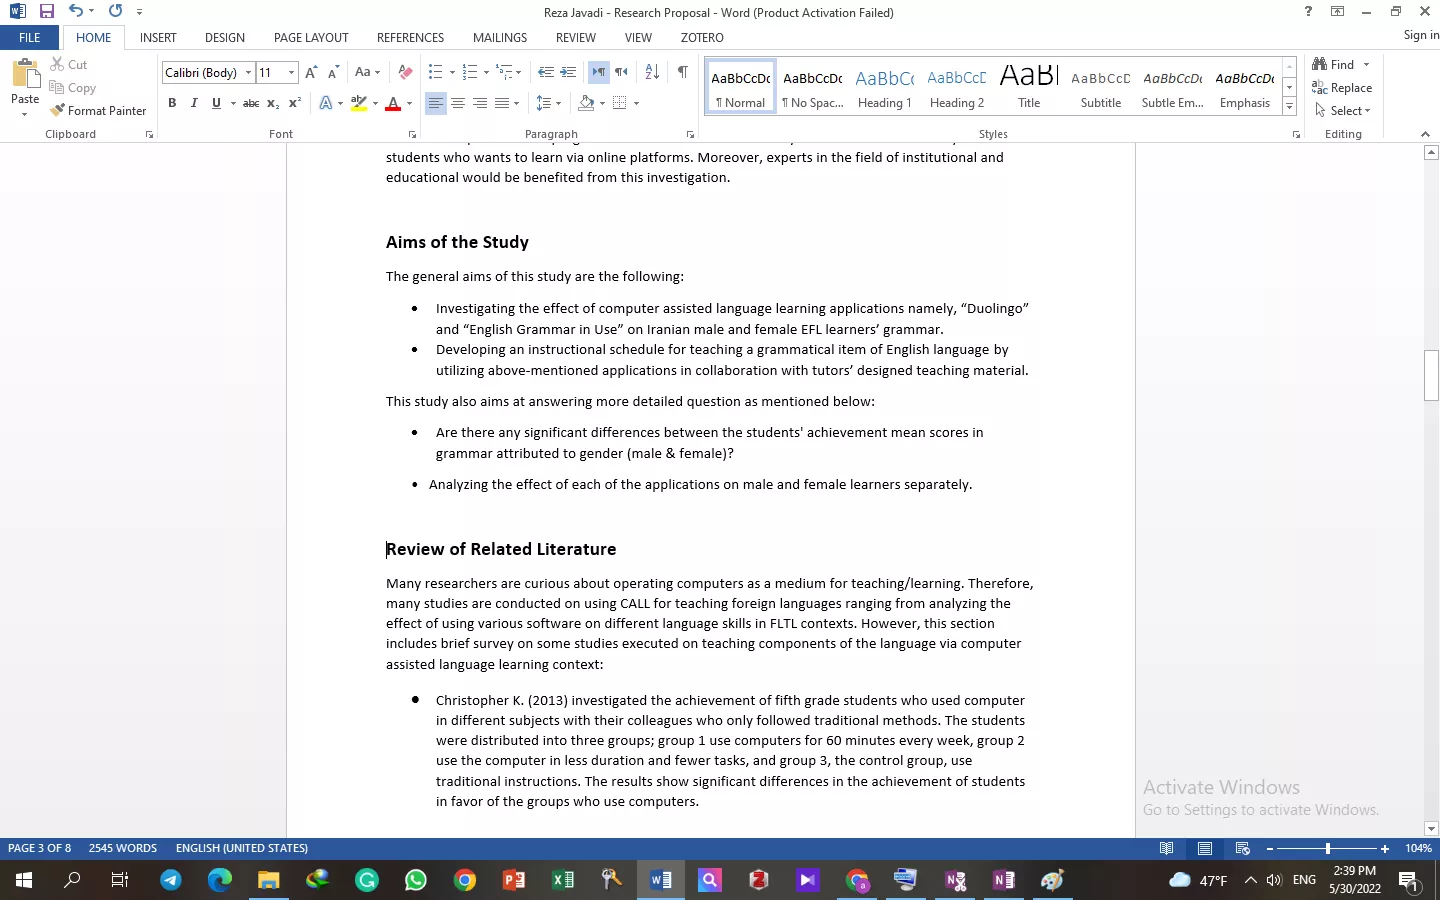Open Microsoft Word Help with the question mark
1440x900 pixels.
[1308, 11]
